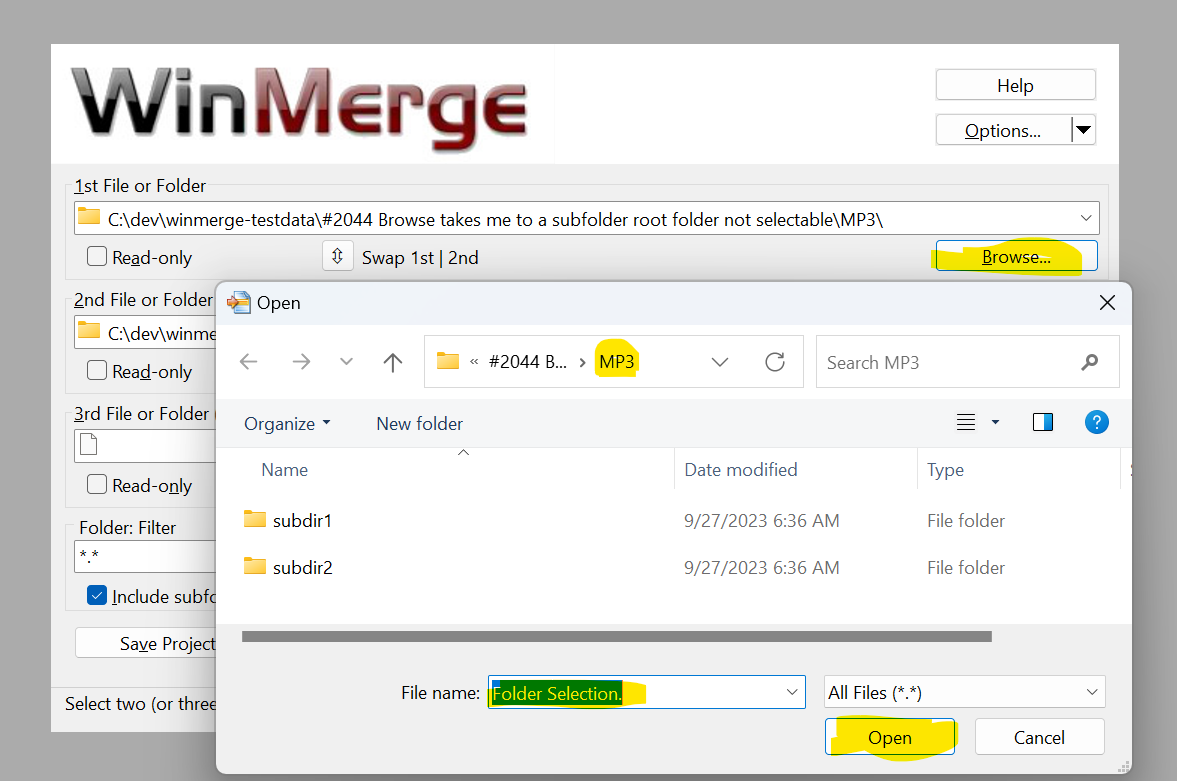Click the Options... button
The height and width of the screenshot is (781, 1177).
(x=1003, y=130)
